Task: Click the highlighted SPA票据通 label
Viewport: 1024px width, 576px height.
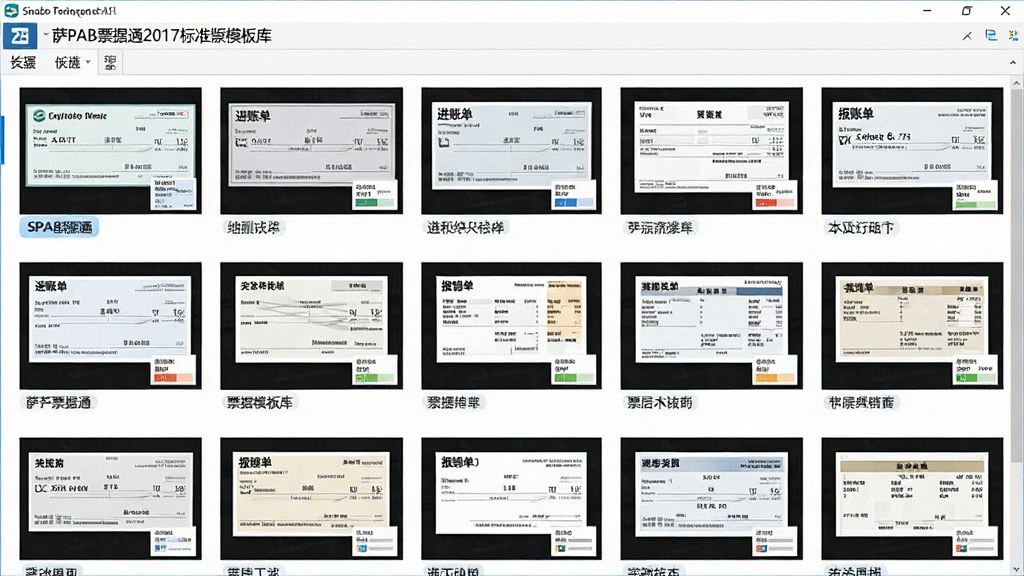Action: click(x=59, y=227)
